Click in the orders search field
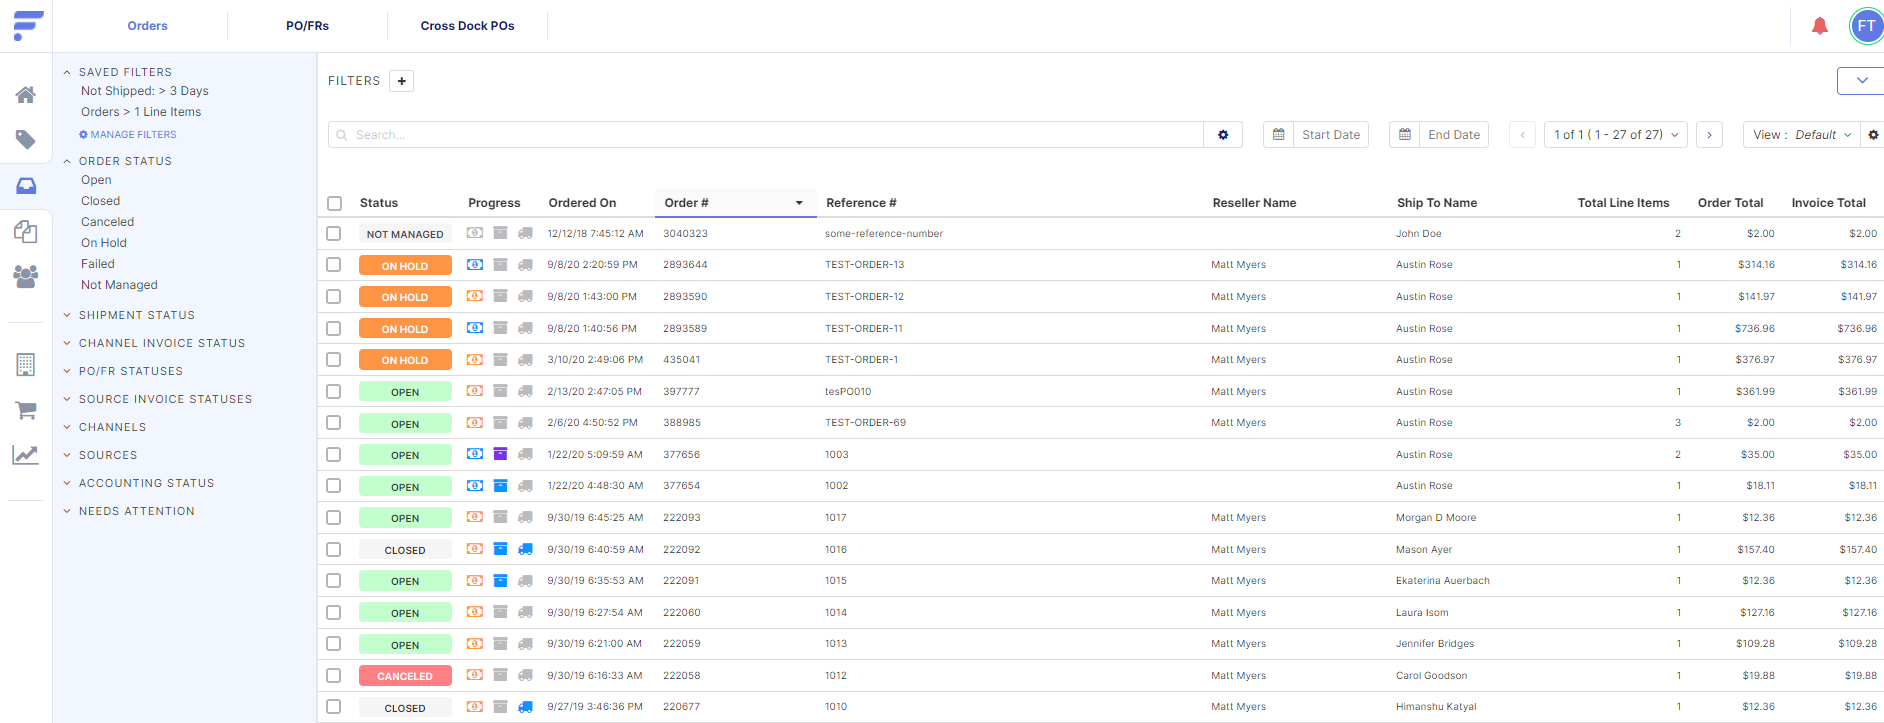This screenshot has height=723, width=1884. (766, 135)
